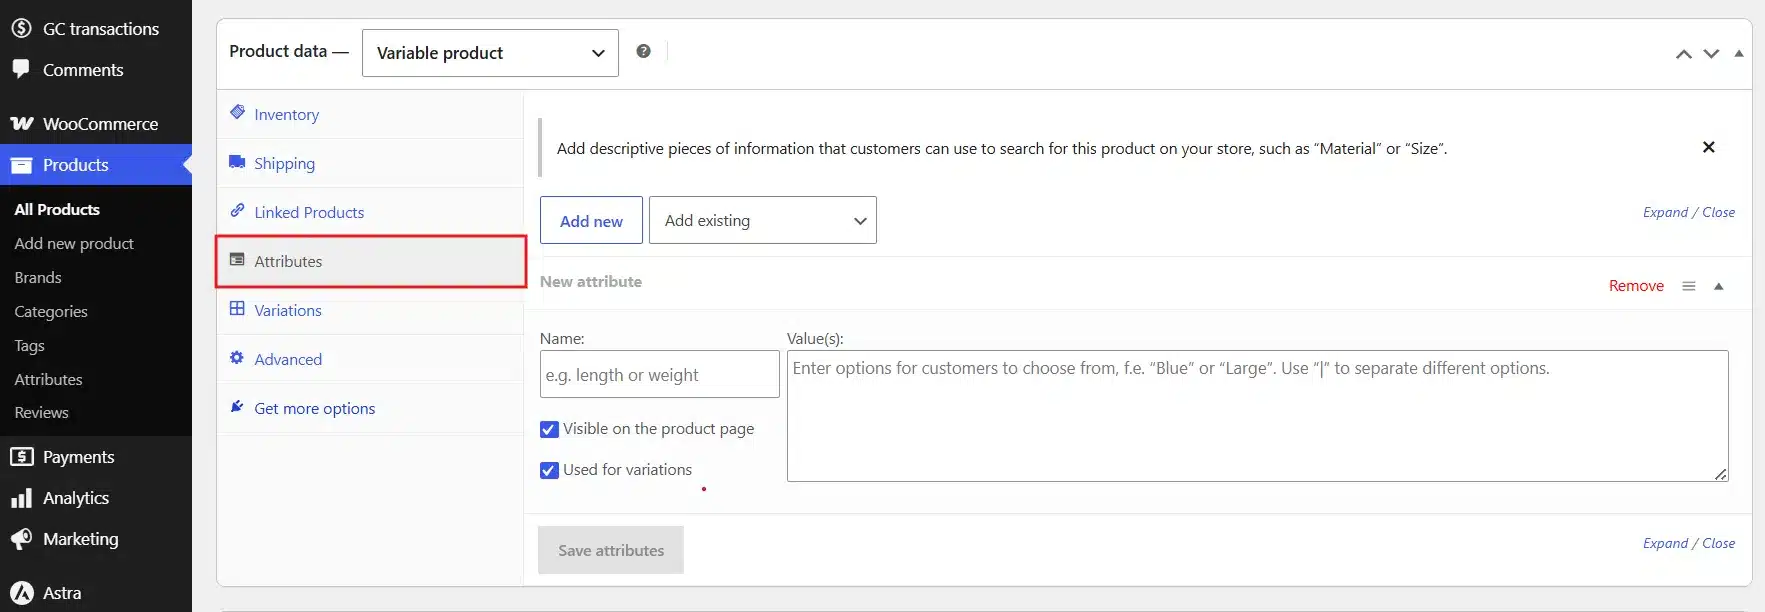Click the Payments icon in sidebar
1765x612 pixels.
click(21, 457)
